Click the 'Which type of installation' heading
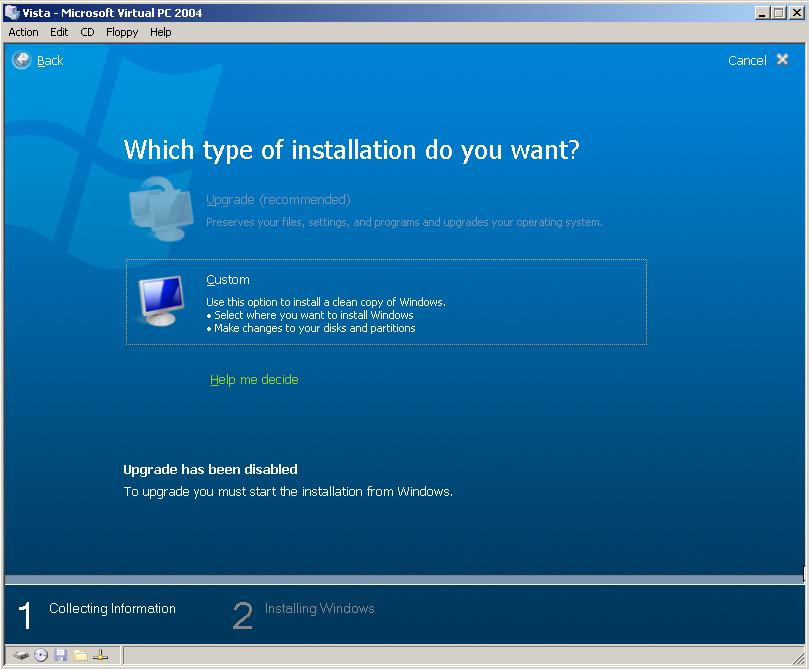The image size is (809, 669). (351, 150)
